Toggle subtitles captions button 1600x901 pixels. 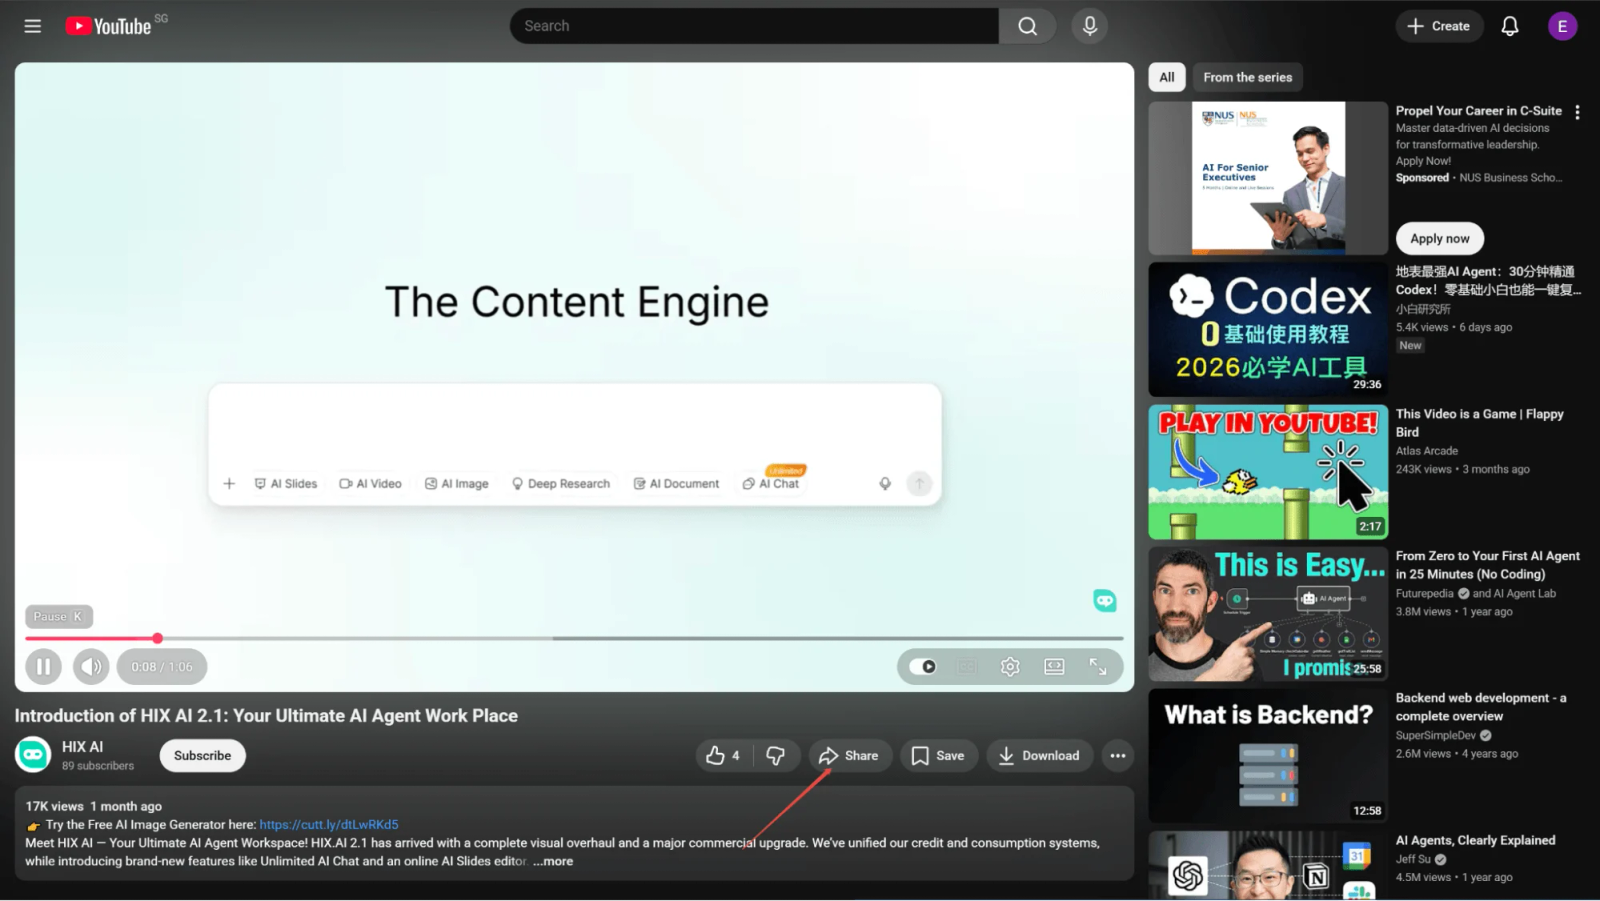point(967,667)
